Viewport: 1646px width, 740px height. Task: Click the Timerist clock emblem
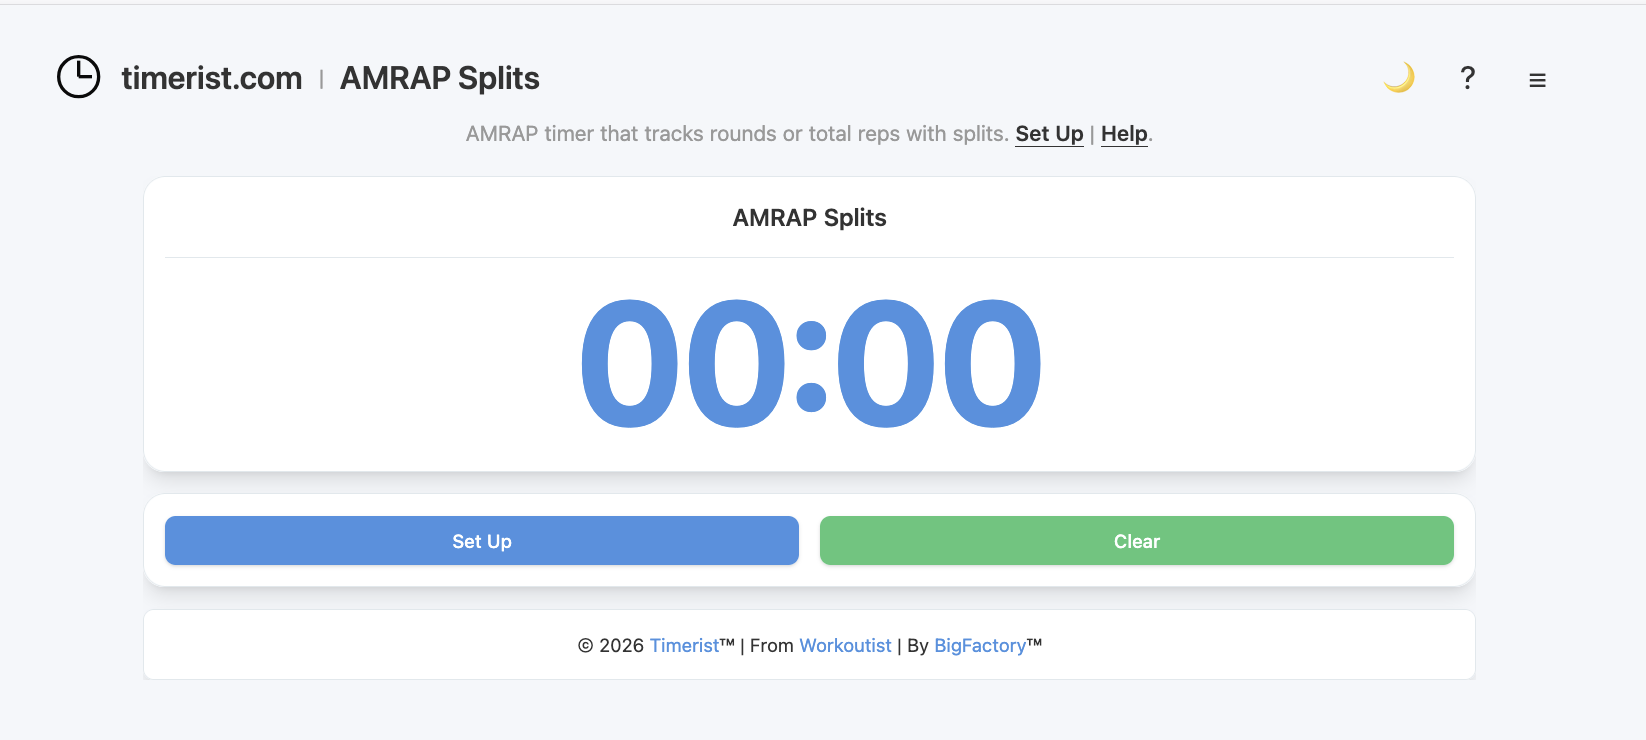click(x=78, y=77)
